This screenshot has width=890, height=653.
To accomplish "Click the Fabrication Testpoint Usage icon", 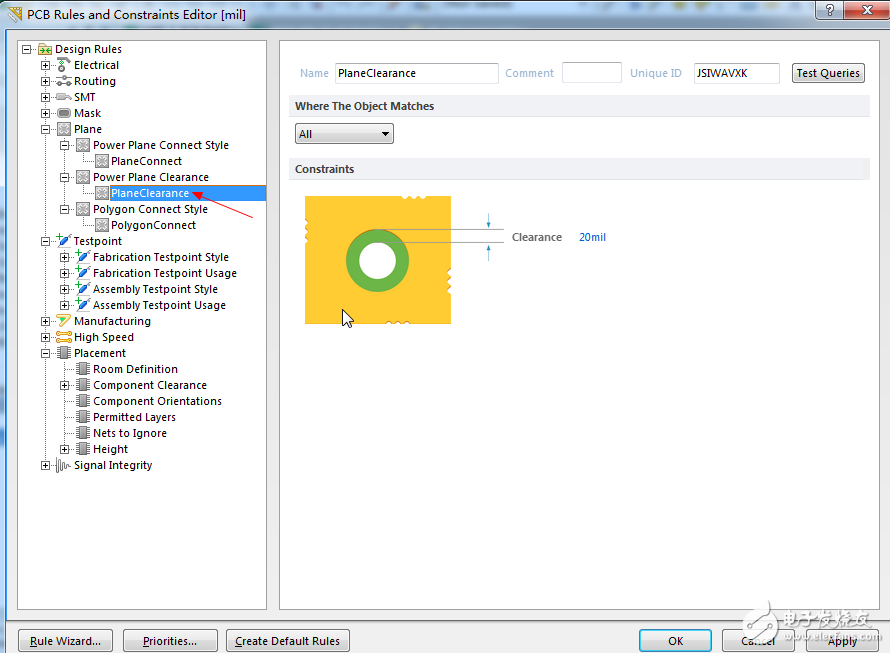I will (x=82, y=273).
